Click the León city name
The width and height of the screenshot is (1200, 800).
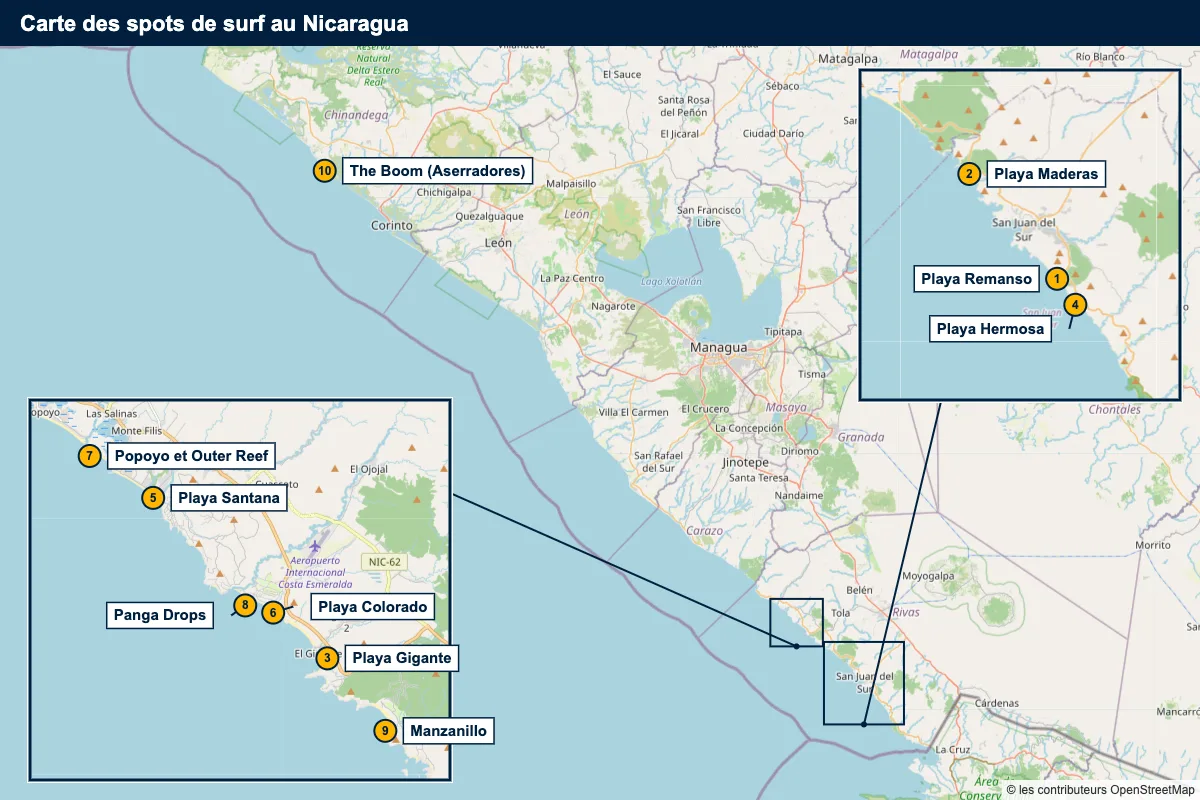click(497, 243)
